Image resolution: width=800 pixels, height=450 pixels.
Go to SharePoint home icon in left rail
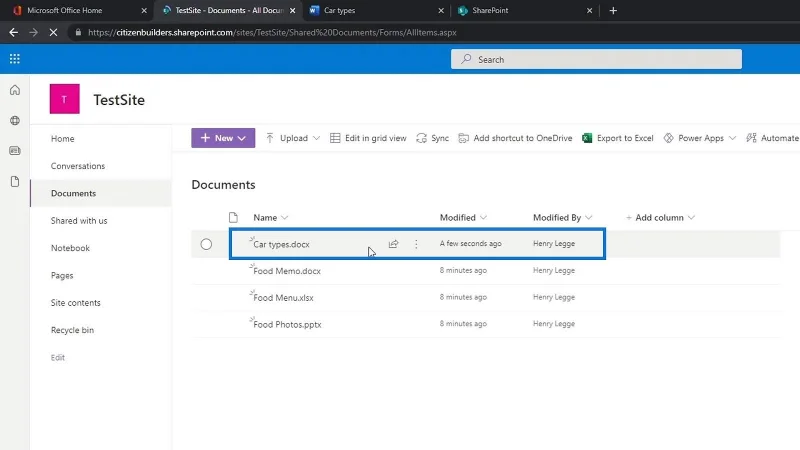coord(15,90)
